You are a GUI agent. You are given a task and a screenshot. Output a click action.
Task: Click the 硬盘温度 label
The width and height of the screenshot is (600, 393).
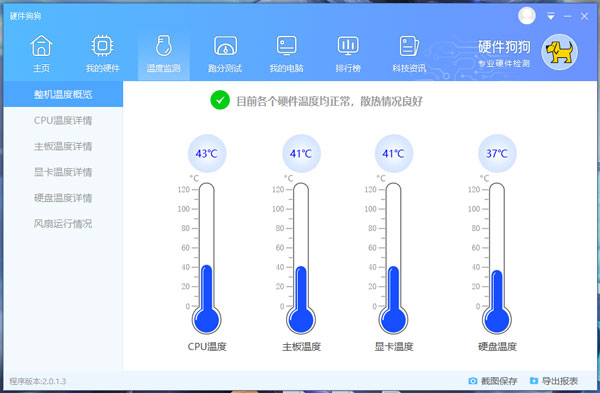(497, 347)
